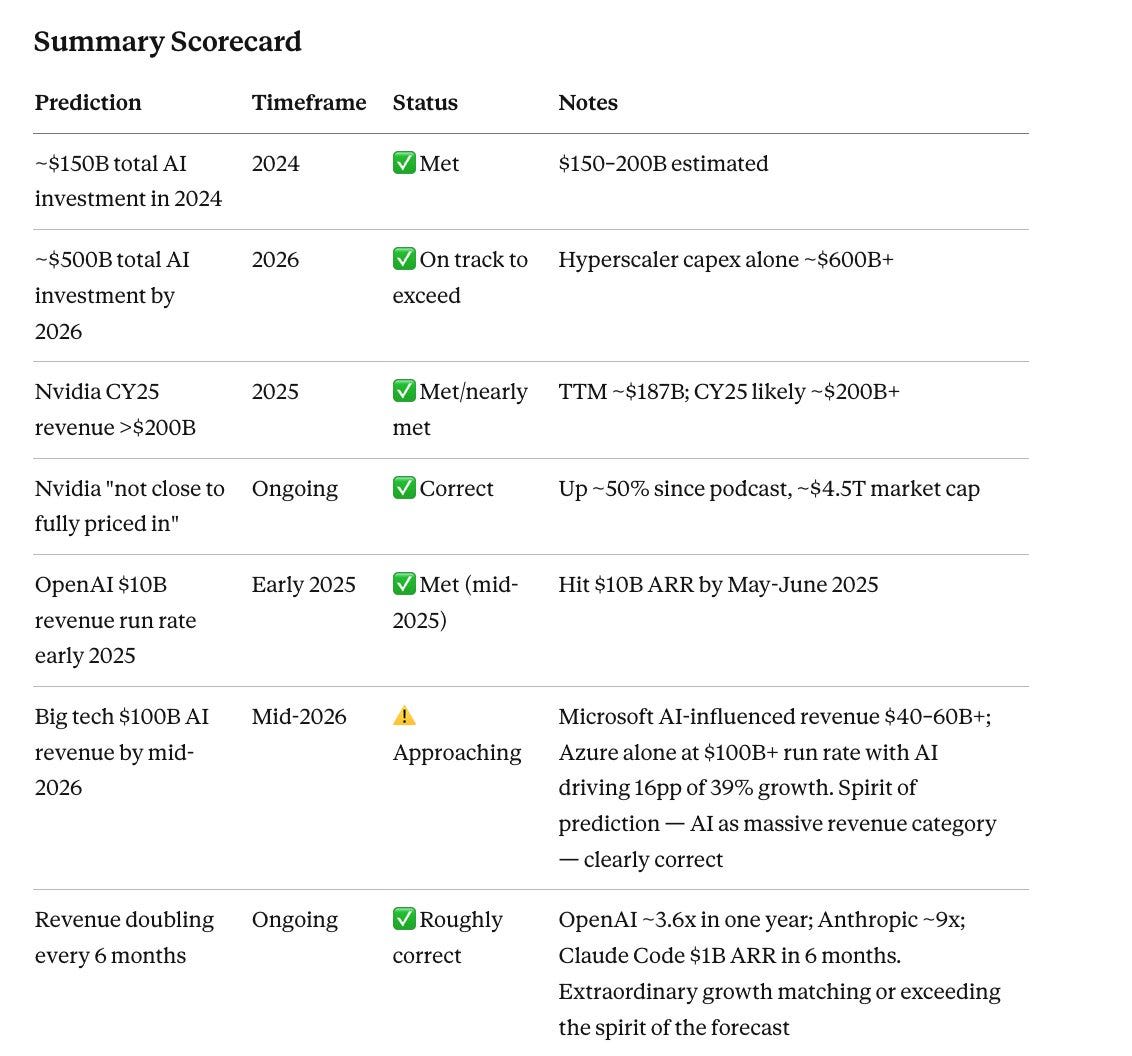
Task: Click the checkmark next to "On track to exceed"
Action: pos(404,259)
